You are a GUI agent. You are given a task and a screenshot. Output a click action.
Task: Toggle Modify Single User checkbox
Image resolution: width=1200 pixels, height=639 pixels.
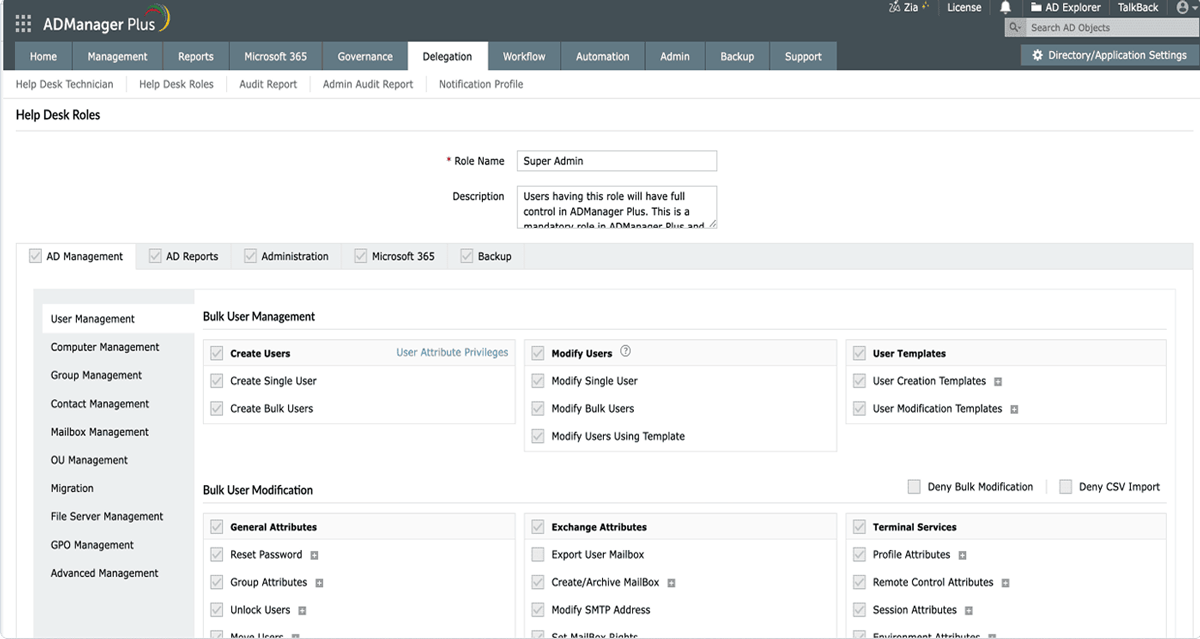(538, 381)
